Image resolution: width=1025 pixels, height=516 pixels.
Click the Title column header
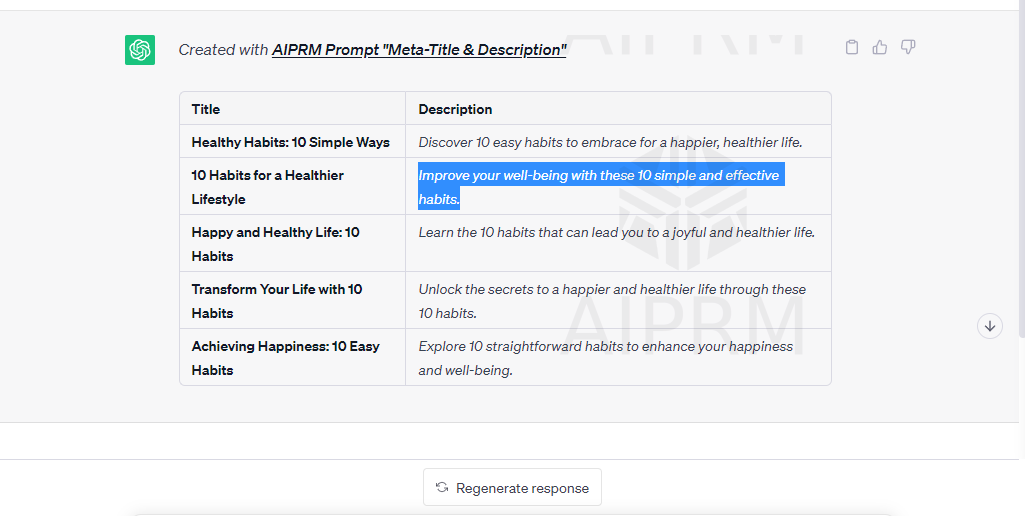(206, 109)
